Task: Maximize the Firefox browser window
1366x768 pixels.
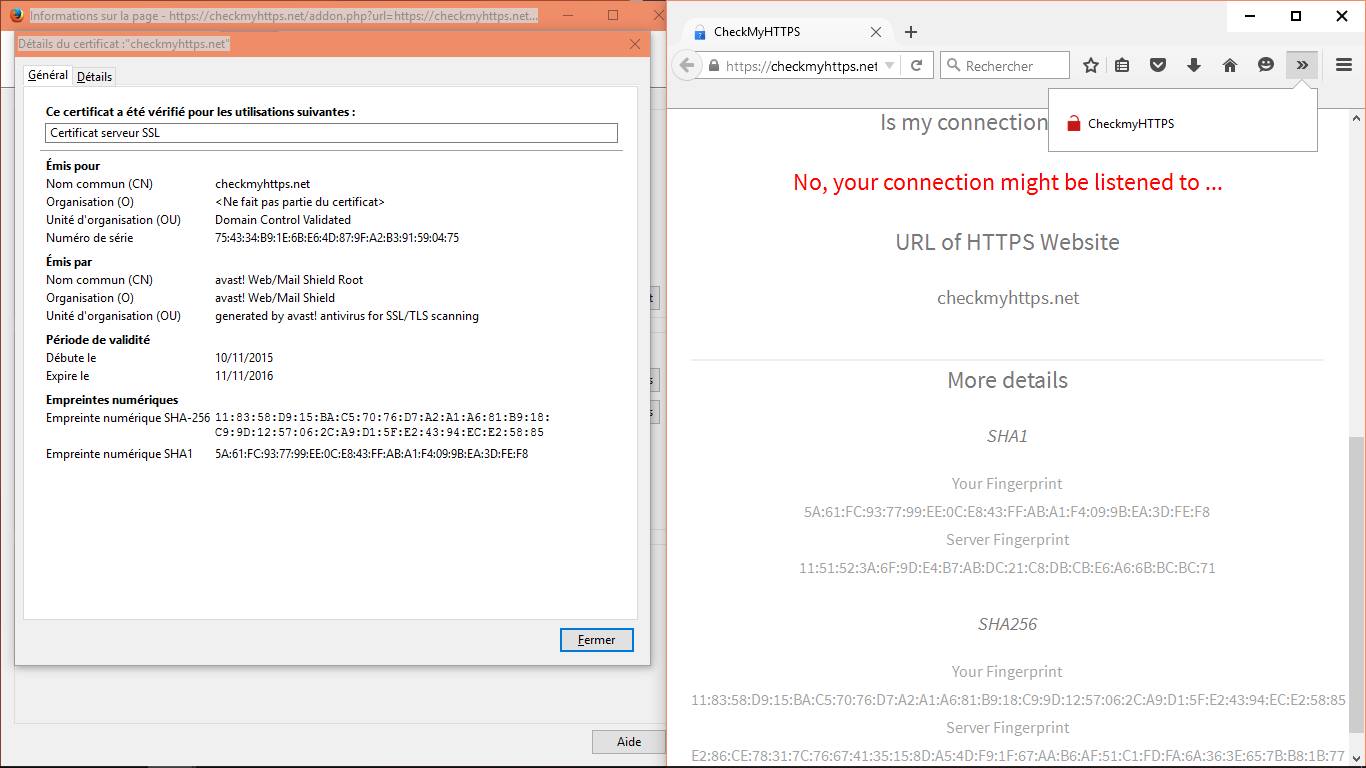Action: [1296, 16]
